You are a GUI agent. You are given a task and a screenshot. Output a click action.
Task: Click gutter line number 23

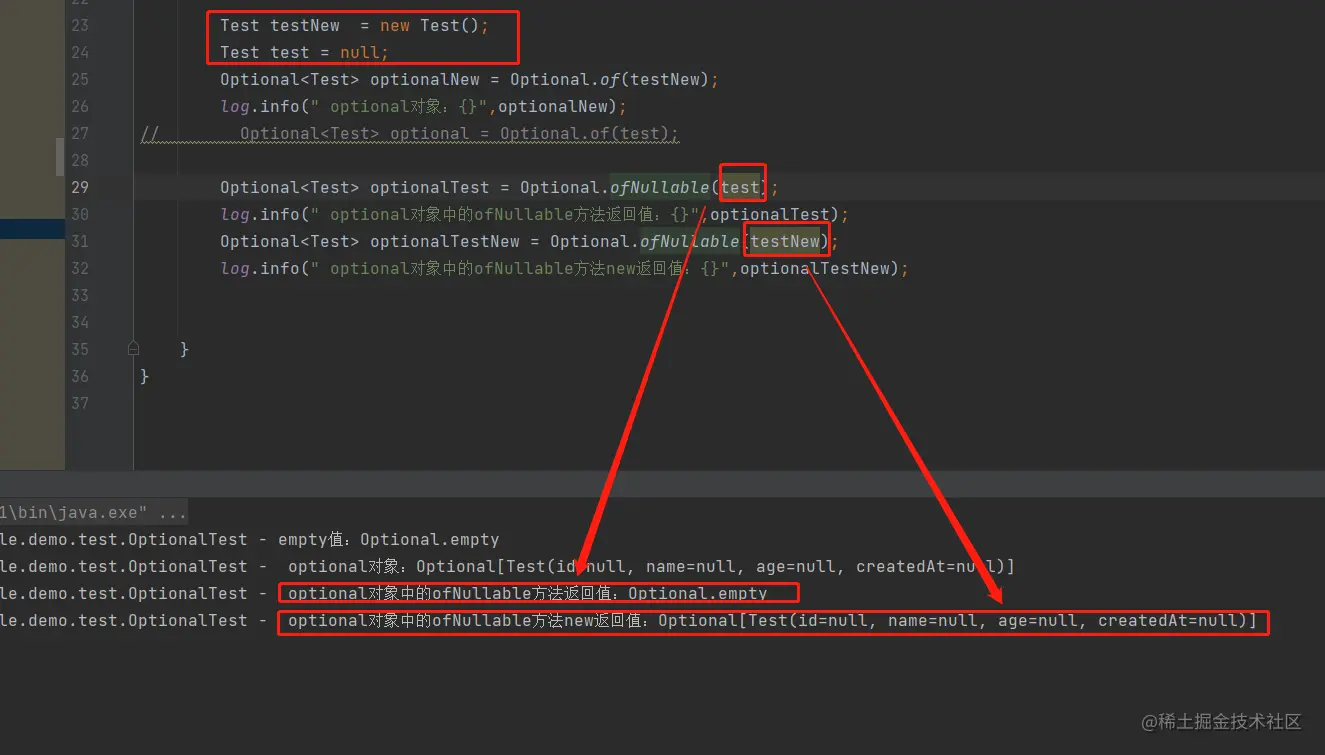[80, 25]
